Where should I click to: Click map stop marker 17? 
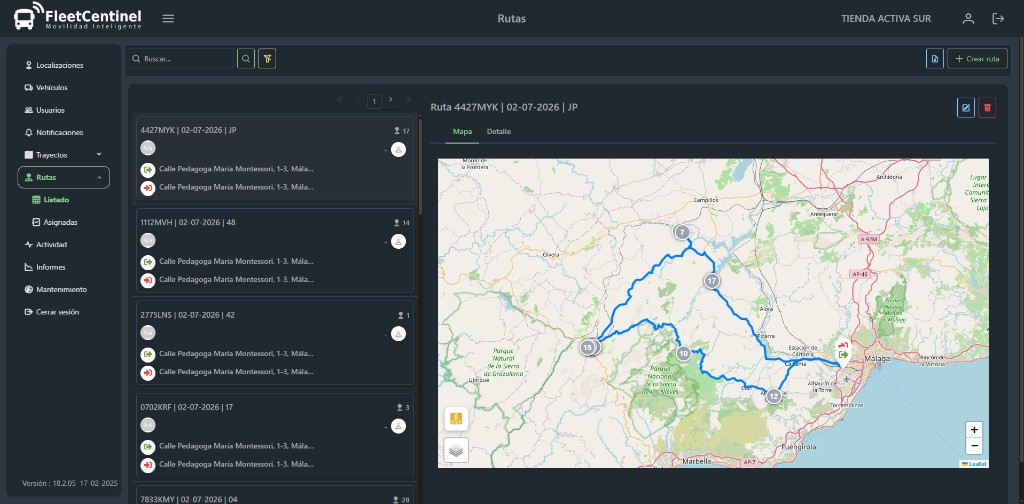click(x=712, y=281)
